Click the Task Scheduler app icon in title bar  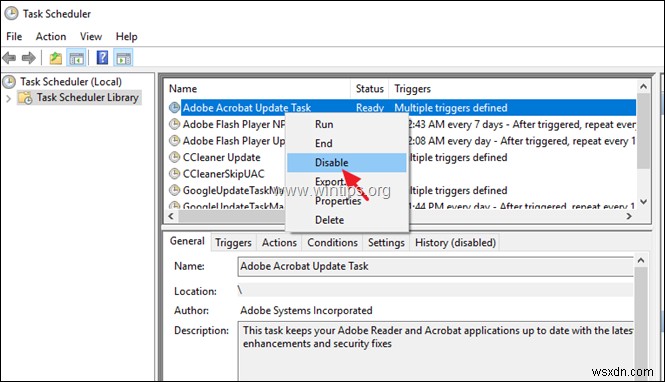pos(11,14)
